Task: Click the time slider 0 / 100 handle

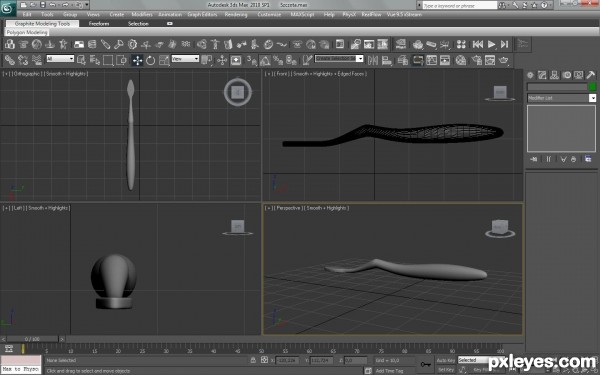Action: click(33, 339)
